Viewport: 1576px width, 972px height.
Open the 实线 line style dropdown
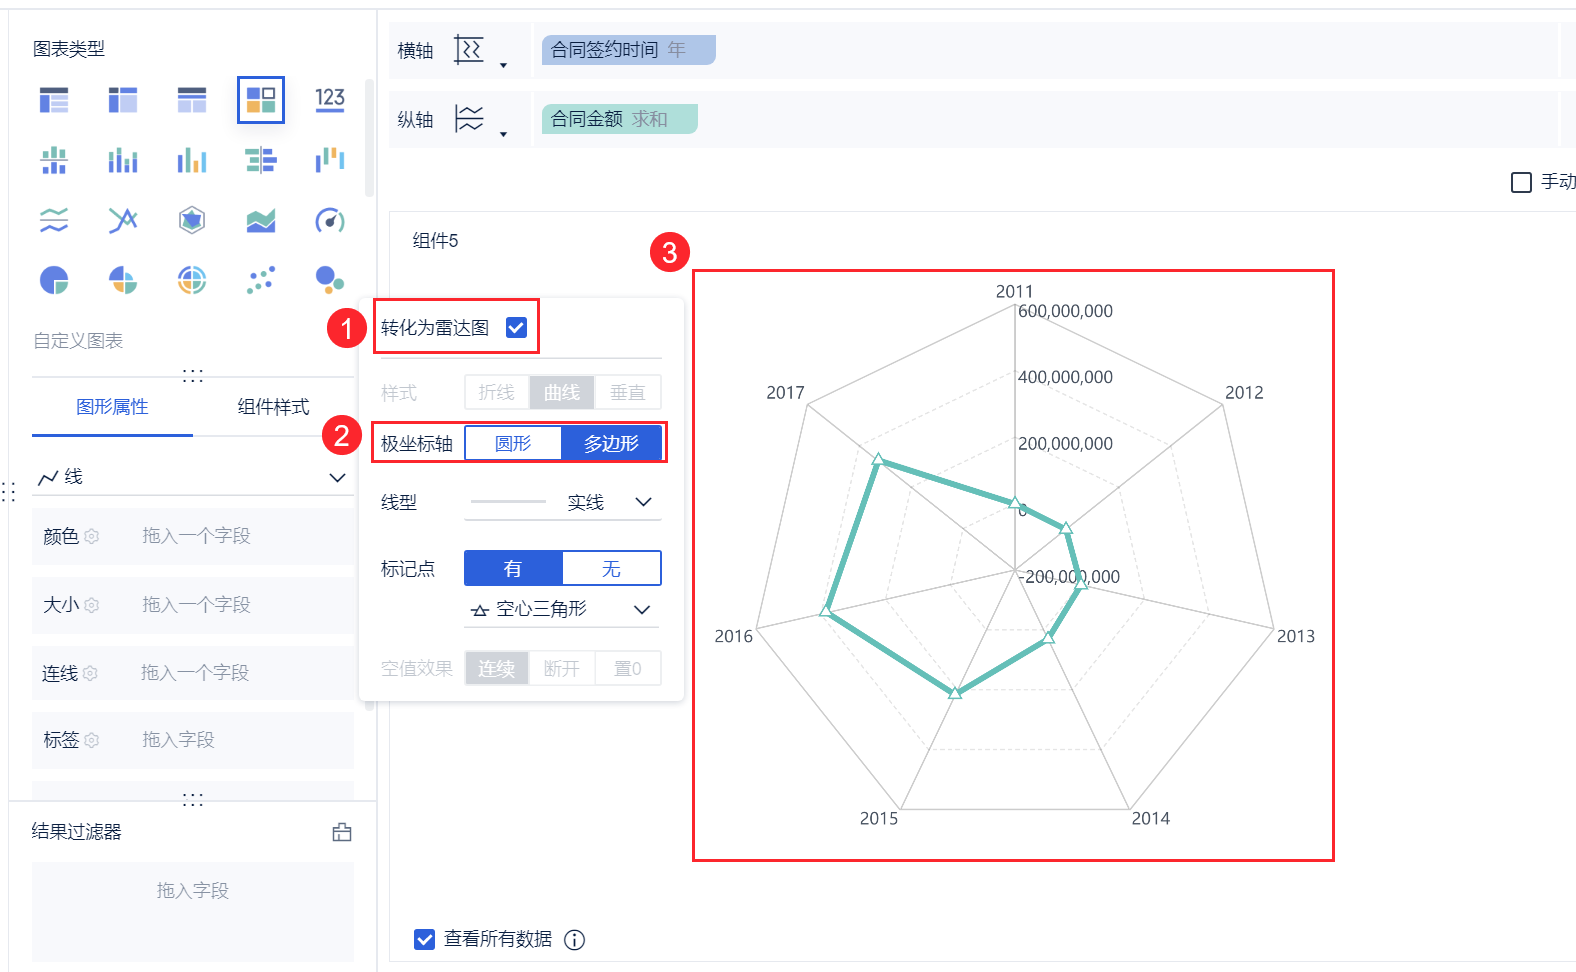643,502
